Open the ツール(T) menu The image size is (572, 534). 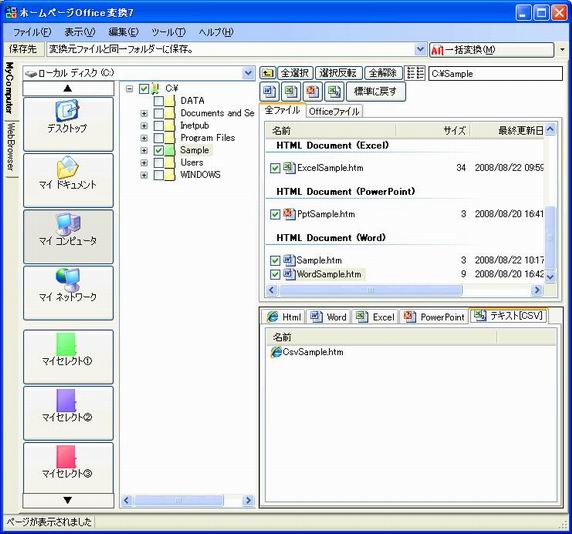[x=168, y=32]
